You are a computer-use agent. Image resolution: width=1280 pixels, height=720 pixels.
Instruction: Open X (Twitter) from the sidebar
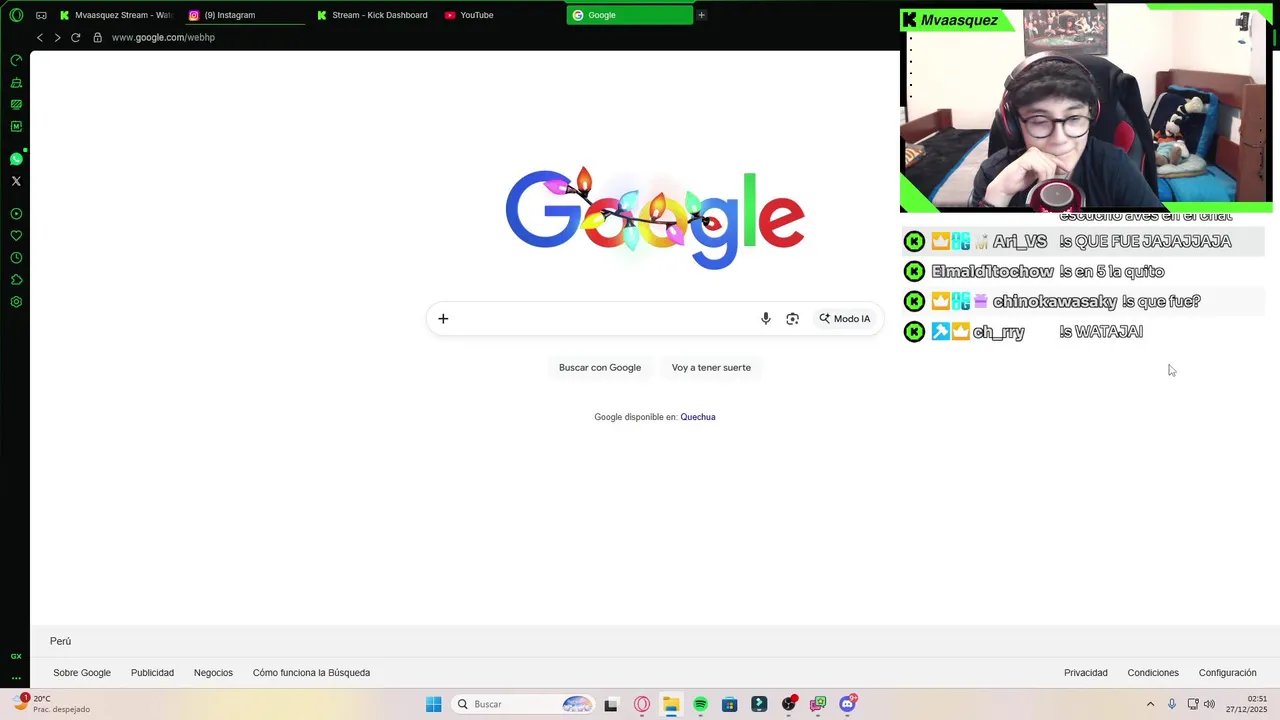(x=16, y=181)
